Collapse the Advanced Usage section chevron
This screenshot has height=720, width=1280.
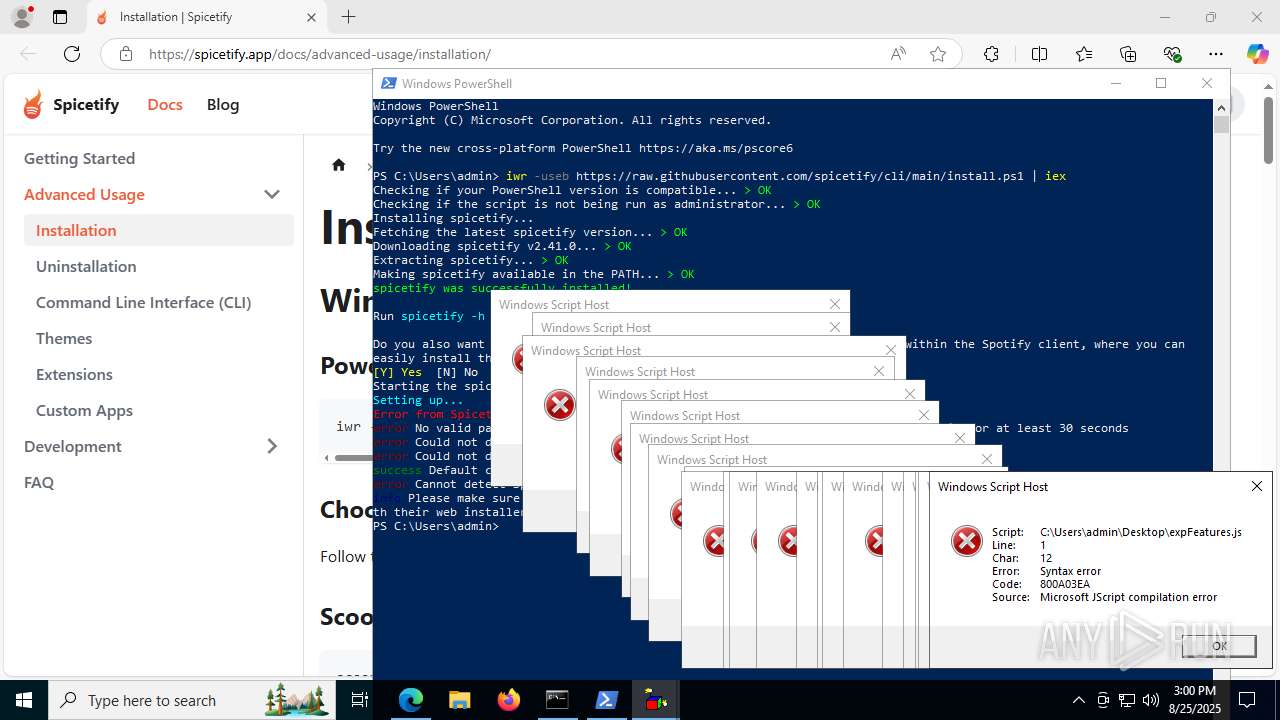click(x=271, y=194)
